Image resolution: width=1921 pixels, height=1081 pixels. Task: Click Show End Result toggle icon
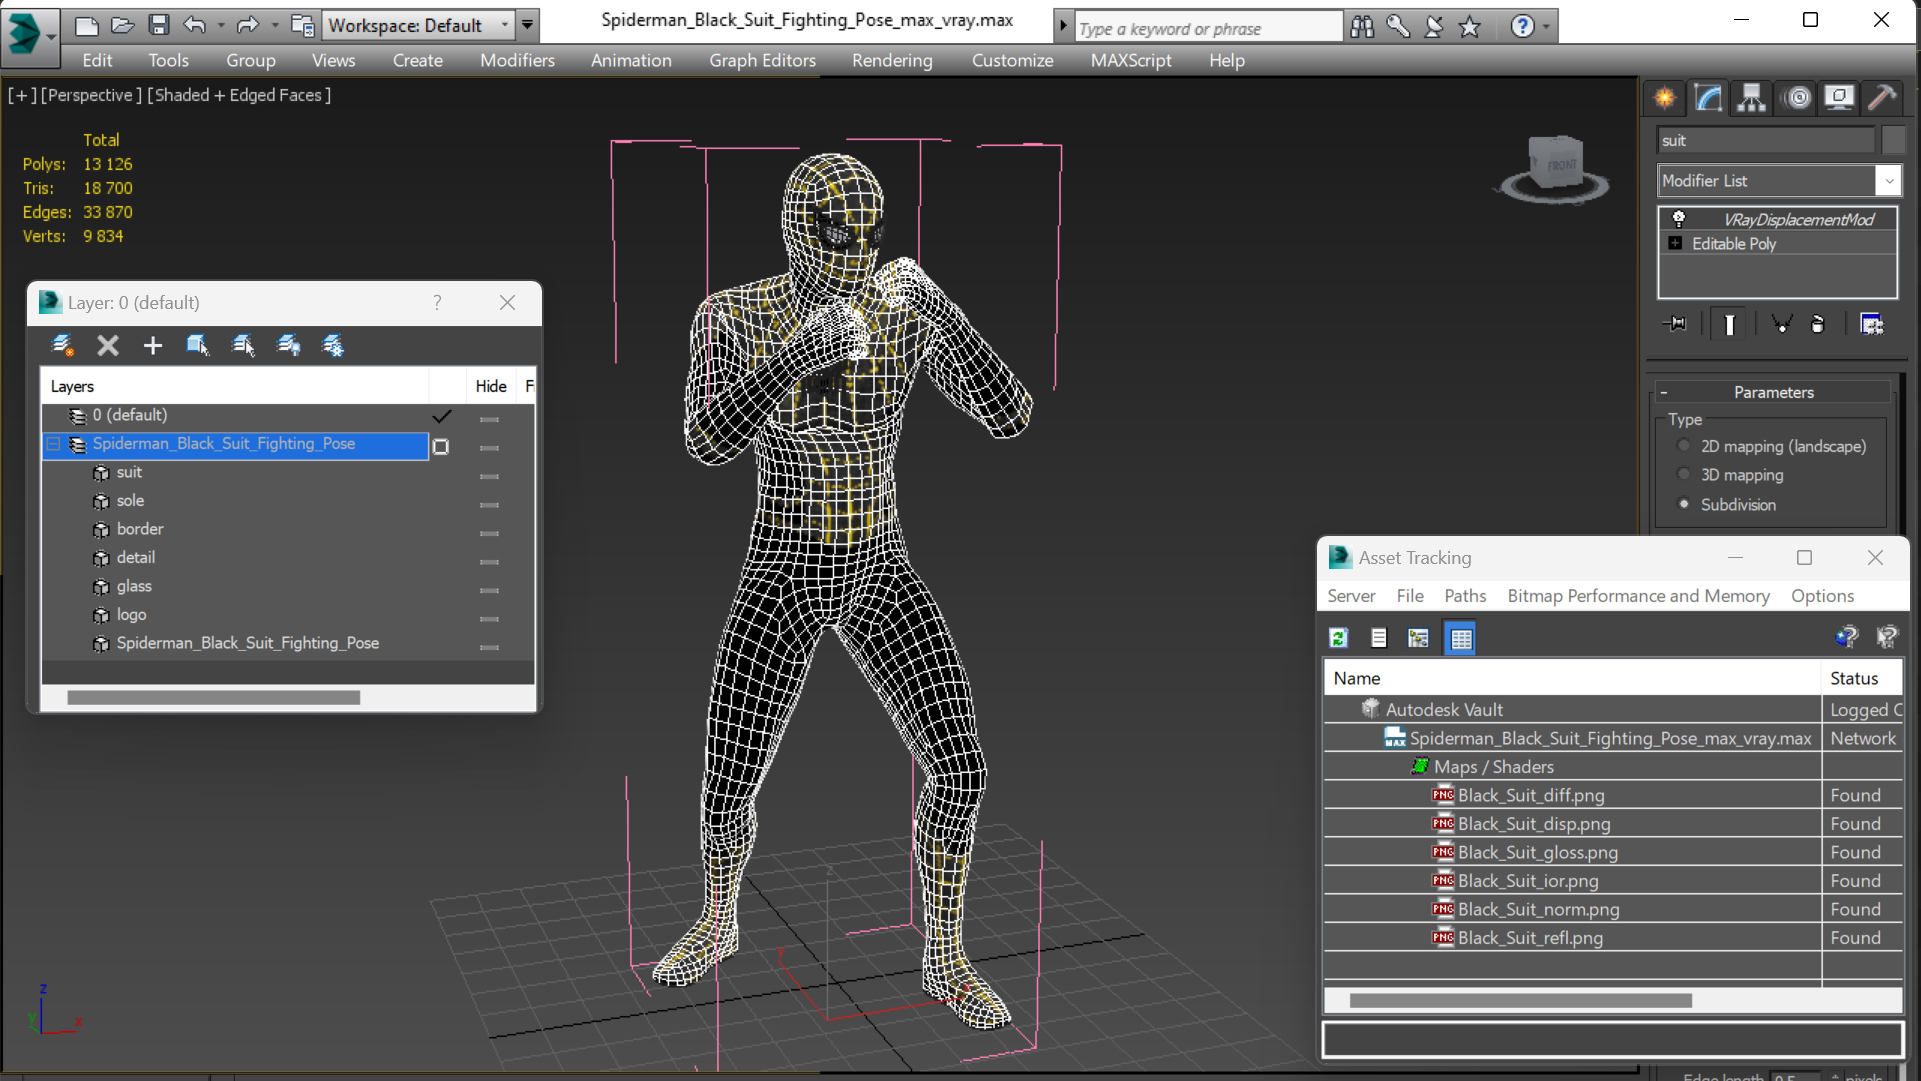1729,324
